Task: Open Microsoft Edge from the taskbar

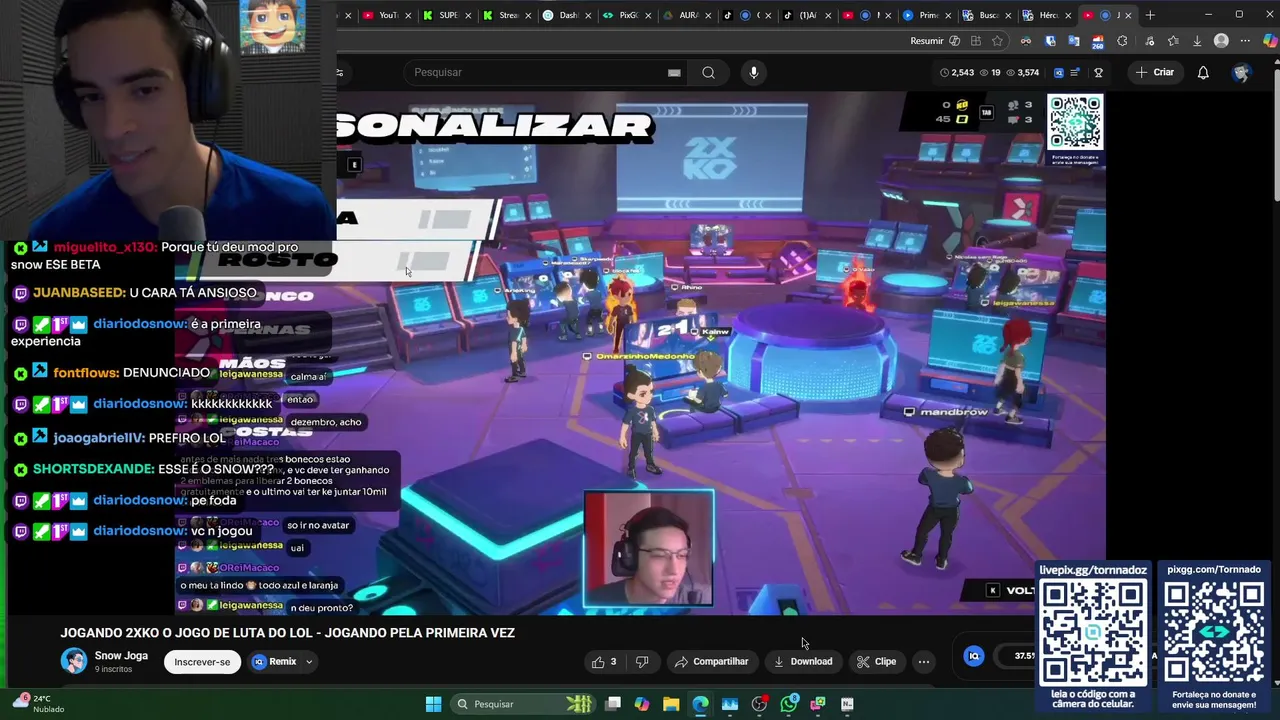Action: (700, 704)
